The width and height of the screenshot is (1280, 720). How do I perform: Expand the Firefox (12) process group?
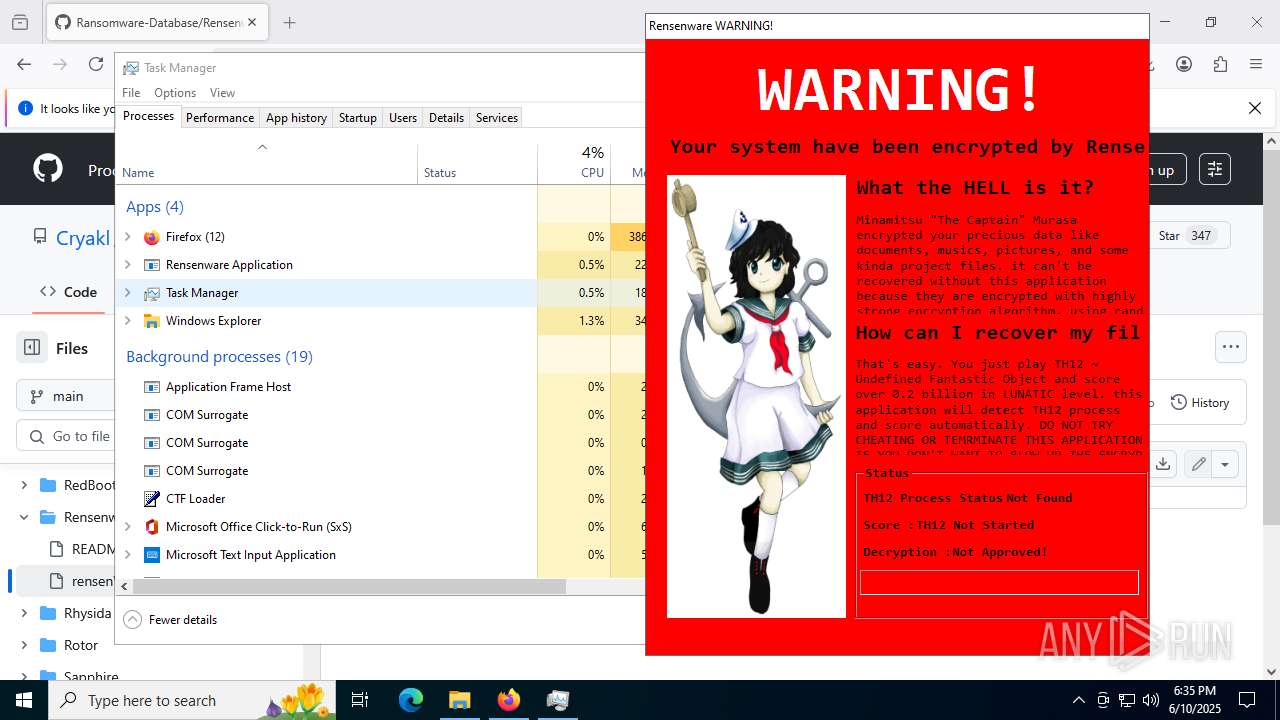(x=127, y=237)
